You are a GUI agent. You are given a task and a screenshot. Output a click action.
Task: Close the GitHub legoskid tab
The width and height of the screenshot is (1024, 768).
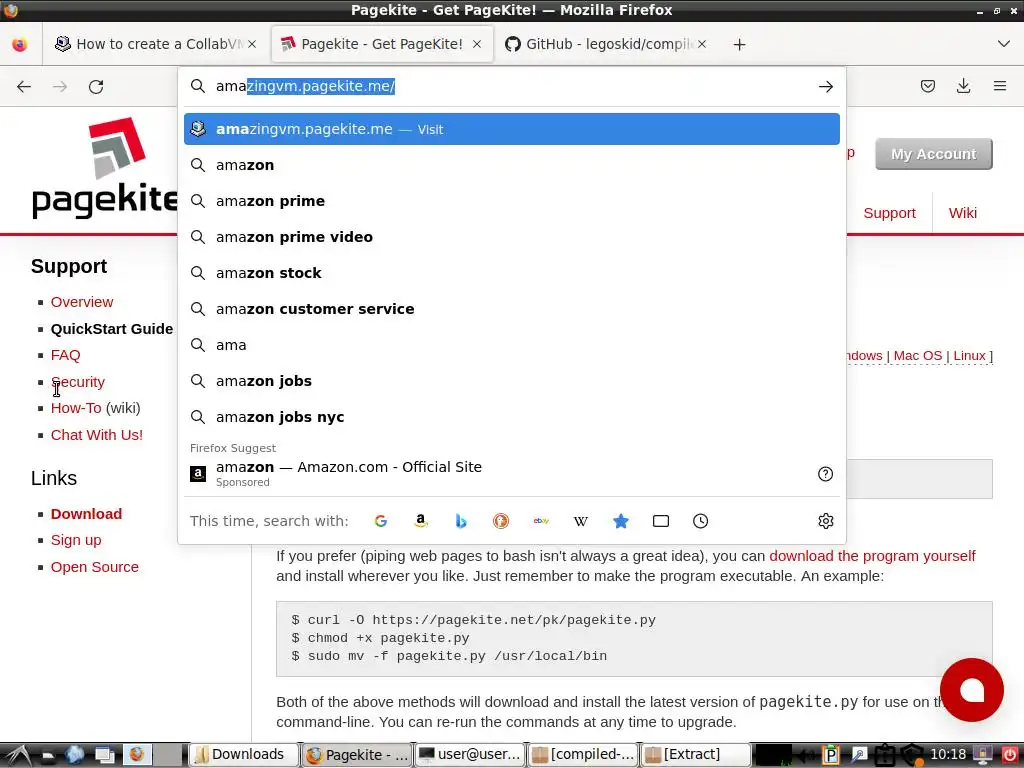click(x=702, y=44)
